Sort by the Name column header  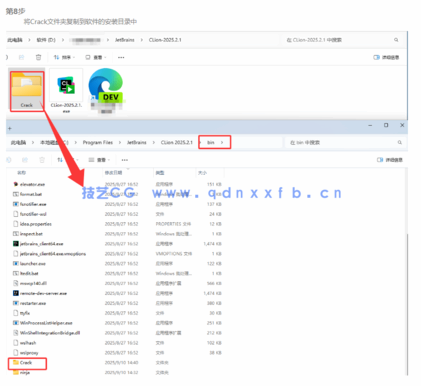coord(21,173)
